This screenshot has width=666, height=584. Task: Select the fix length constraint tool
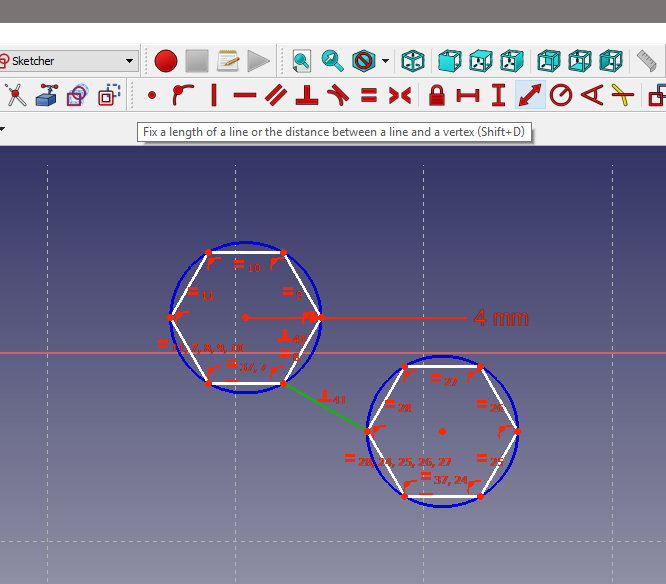(x=530, y=95)
